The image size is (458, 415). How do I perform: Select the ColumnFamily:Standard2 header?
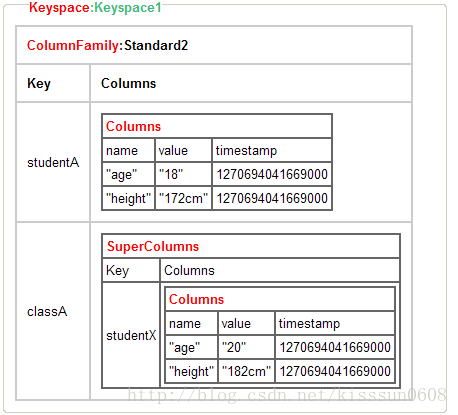107,45
